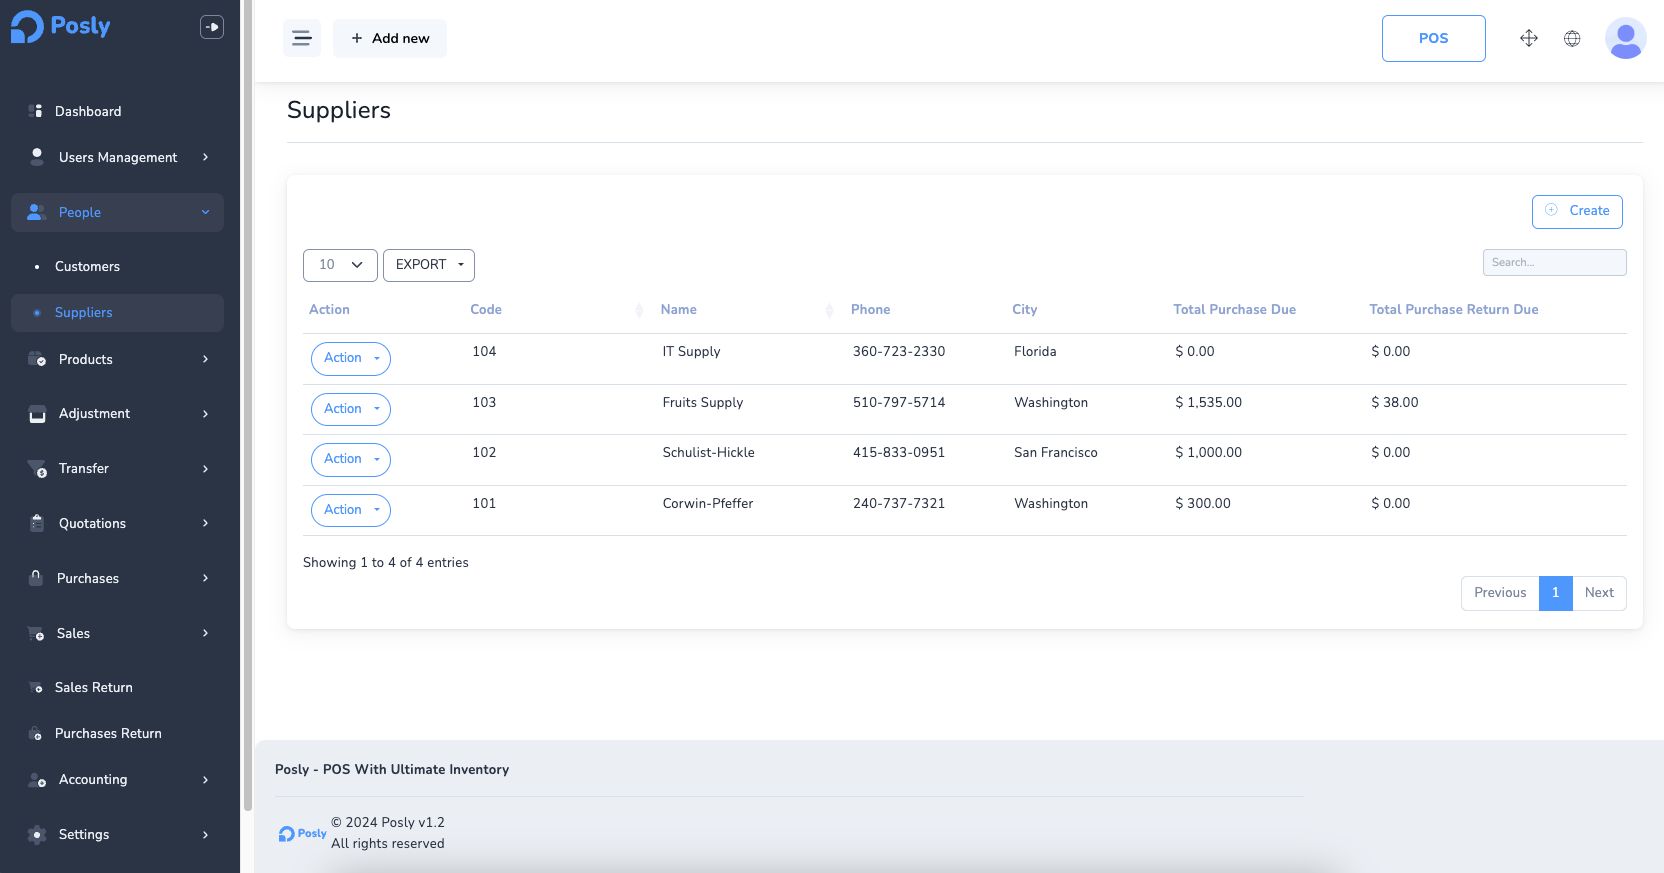Click the Sales Return sidebar icon

tap(36, 688)
